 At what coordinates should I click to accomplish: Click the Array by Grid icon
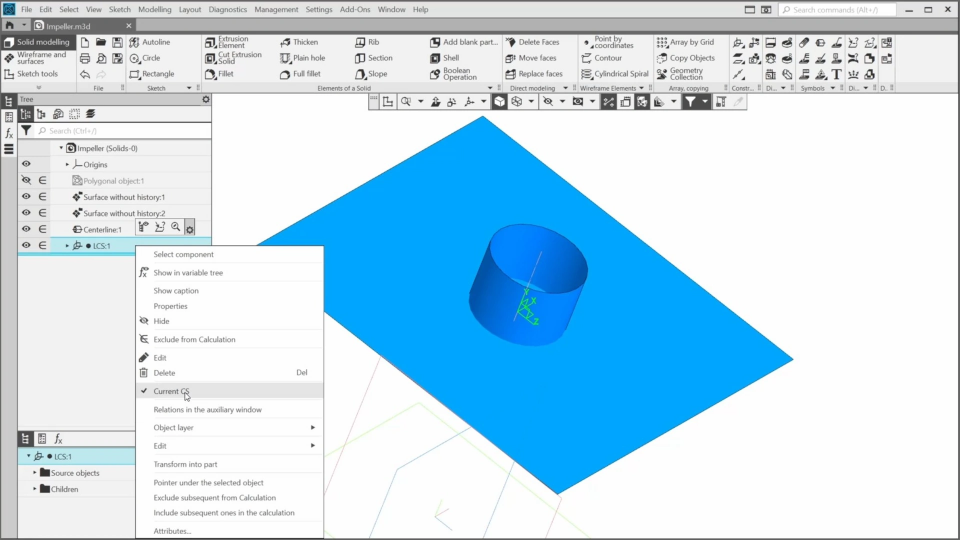pos(662,43)
